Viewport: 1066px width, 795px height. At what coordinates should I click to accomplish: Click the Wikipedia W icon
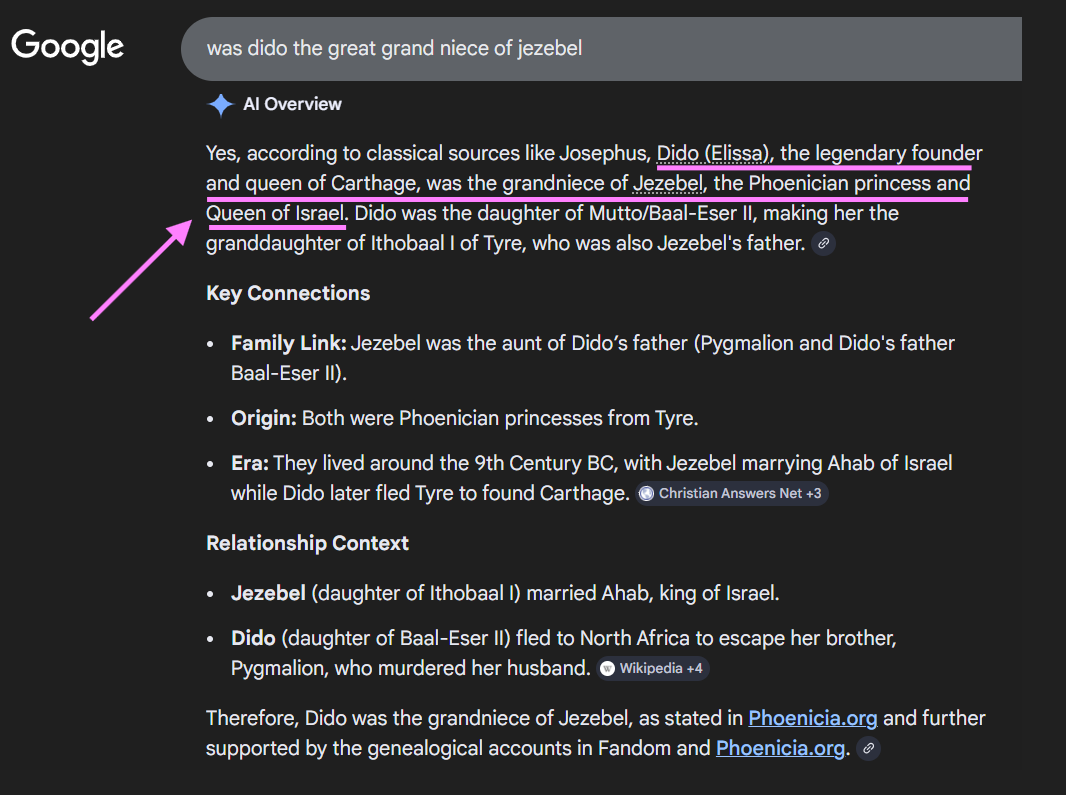click(x=608, y=669)
